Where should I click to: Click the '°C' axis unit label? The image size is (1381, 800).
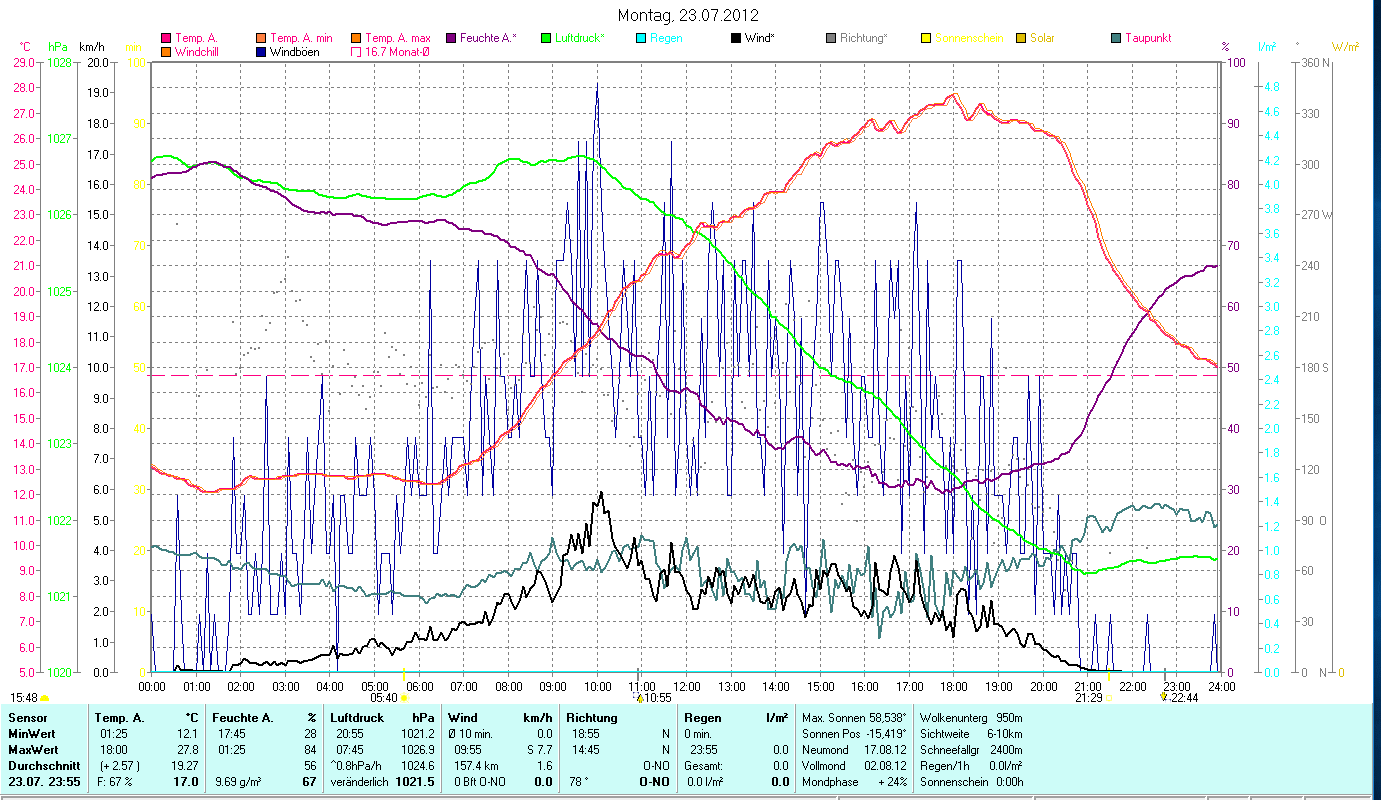(x=26, y=47)
